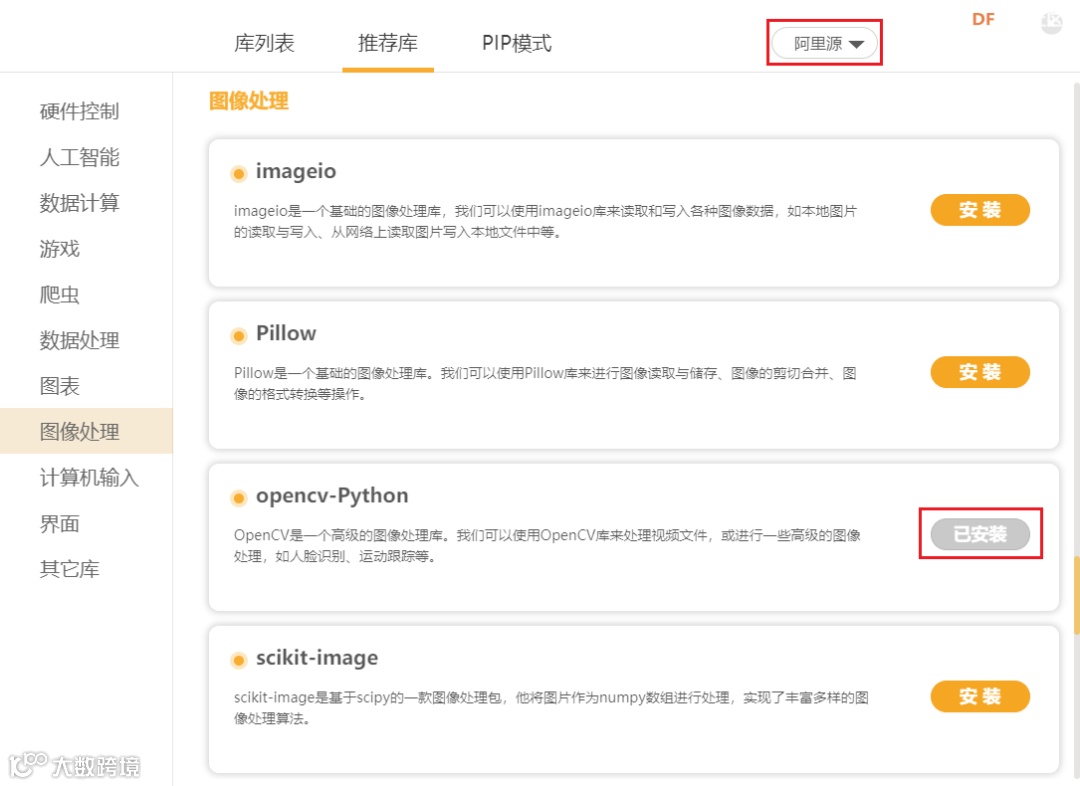The image size is (1080, 786).
Task: Click the Pillow description text
Action: click(x=545, y=383)
